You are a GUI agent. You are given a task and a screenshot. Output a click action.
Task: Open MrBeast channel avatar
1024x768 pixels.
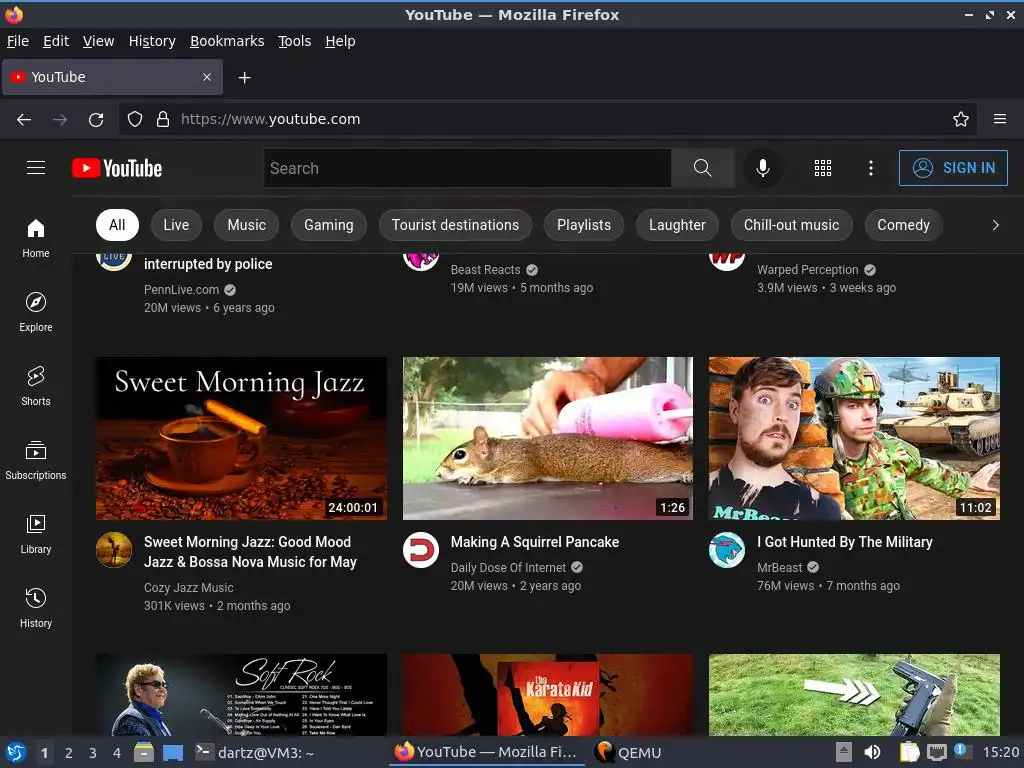[x=727, y=550]
